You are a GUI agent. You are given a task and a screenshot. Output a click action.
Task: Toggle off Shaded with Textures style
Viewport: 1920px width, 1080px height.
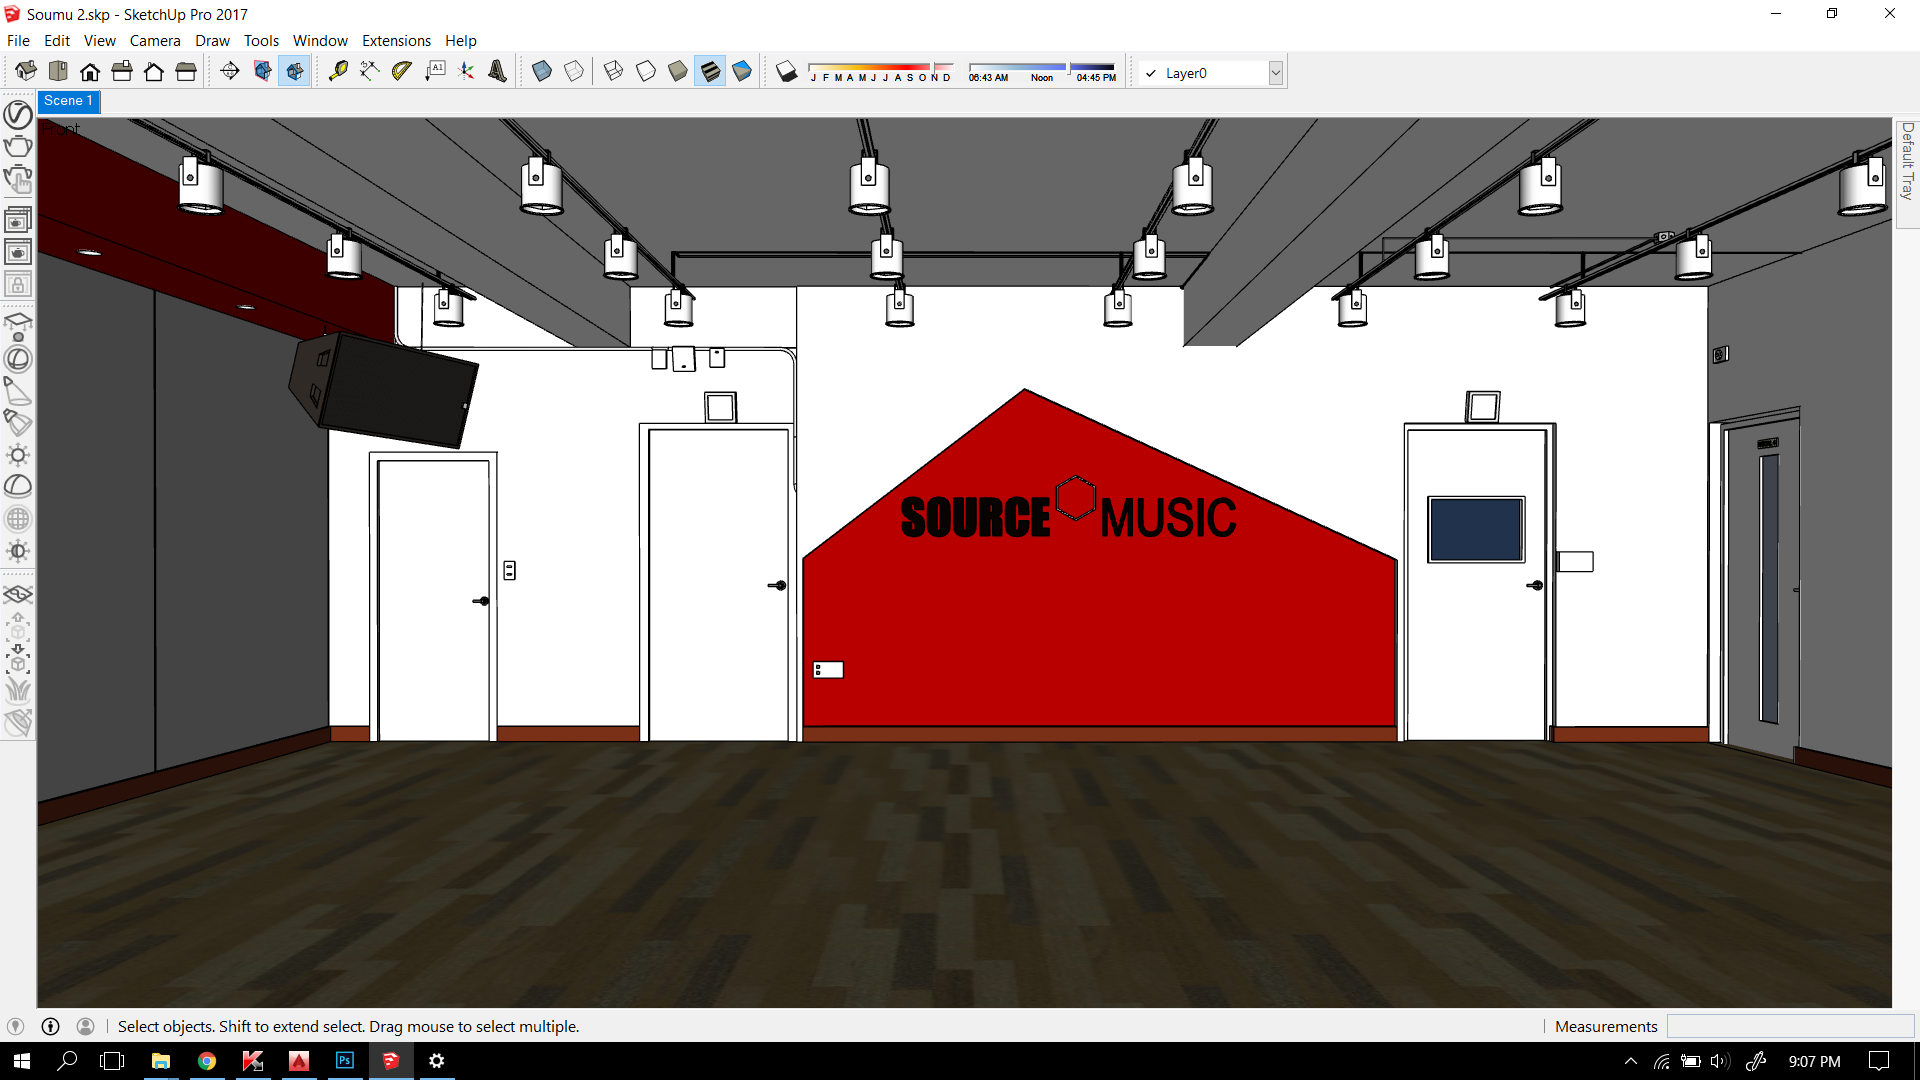710,71
